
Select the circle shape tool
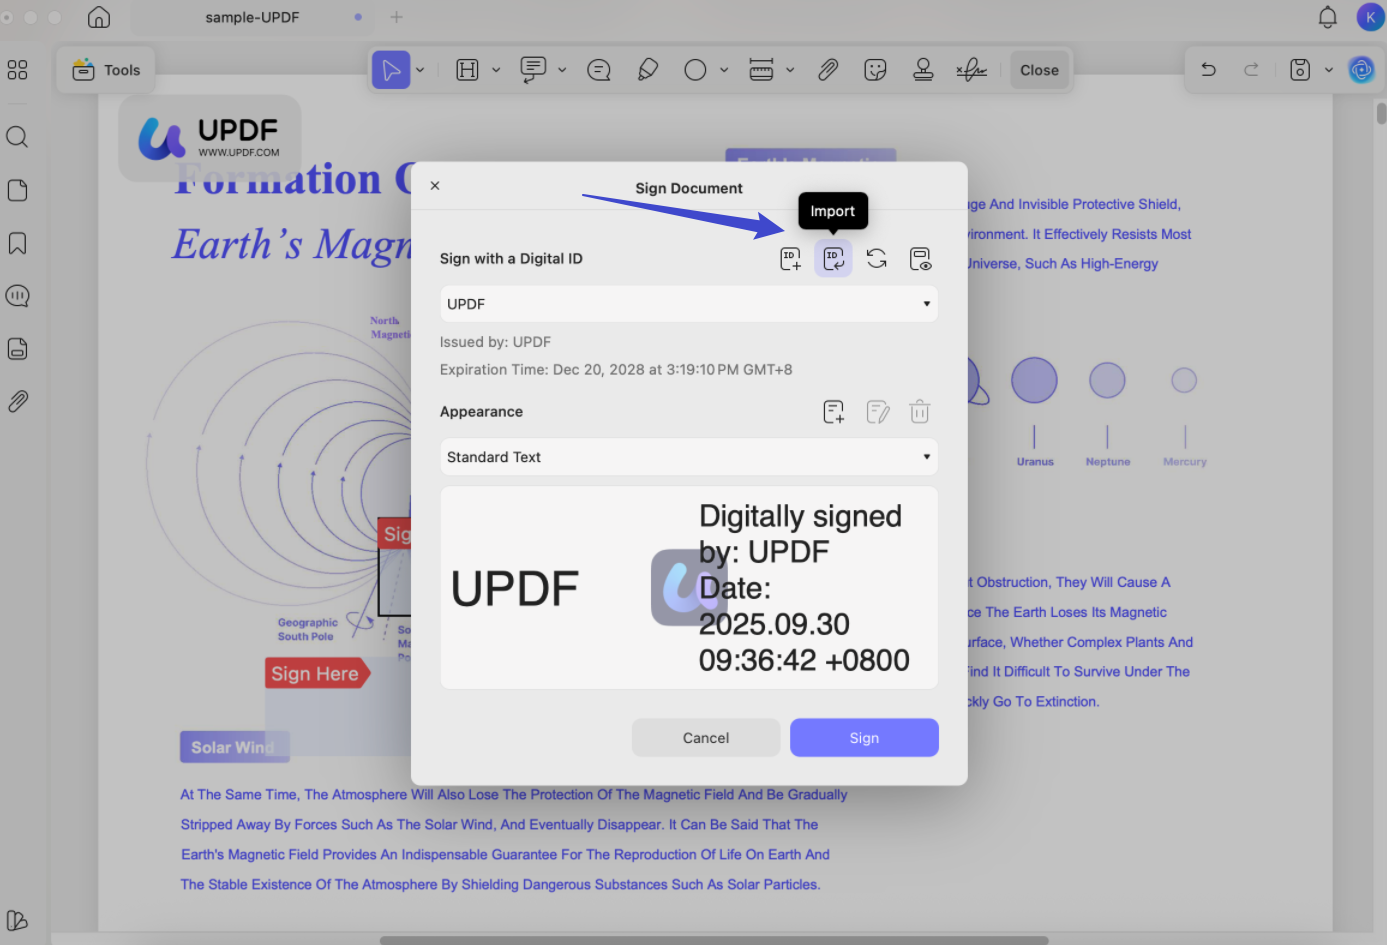(695, 70)
